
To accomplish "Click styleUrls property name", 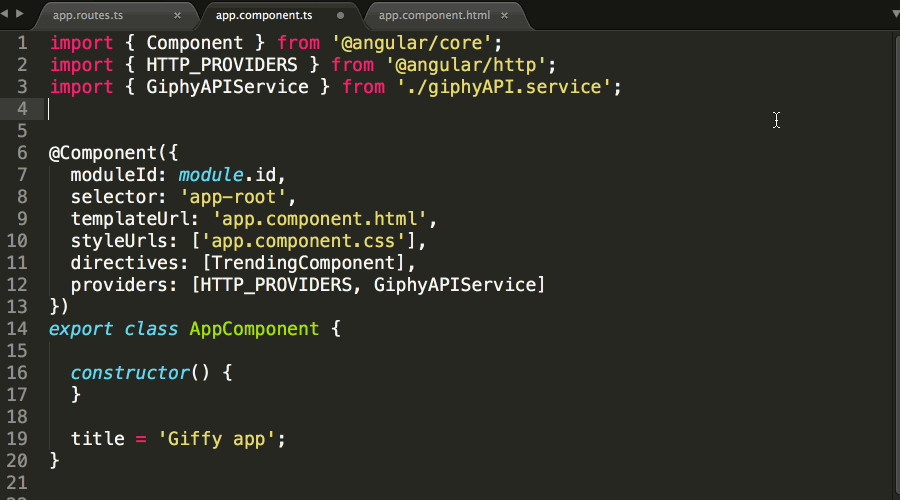I will coord(119,241).
